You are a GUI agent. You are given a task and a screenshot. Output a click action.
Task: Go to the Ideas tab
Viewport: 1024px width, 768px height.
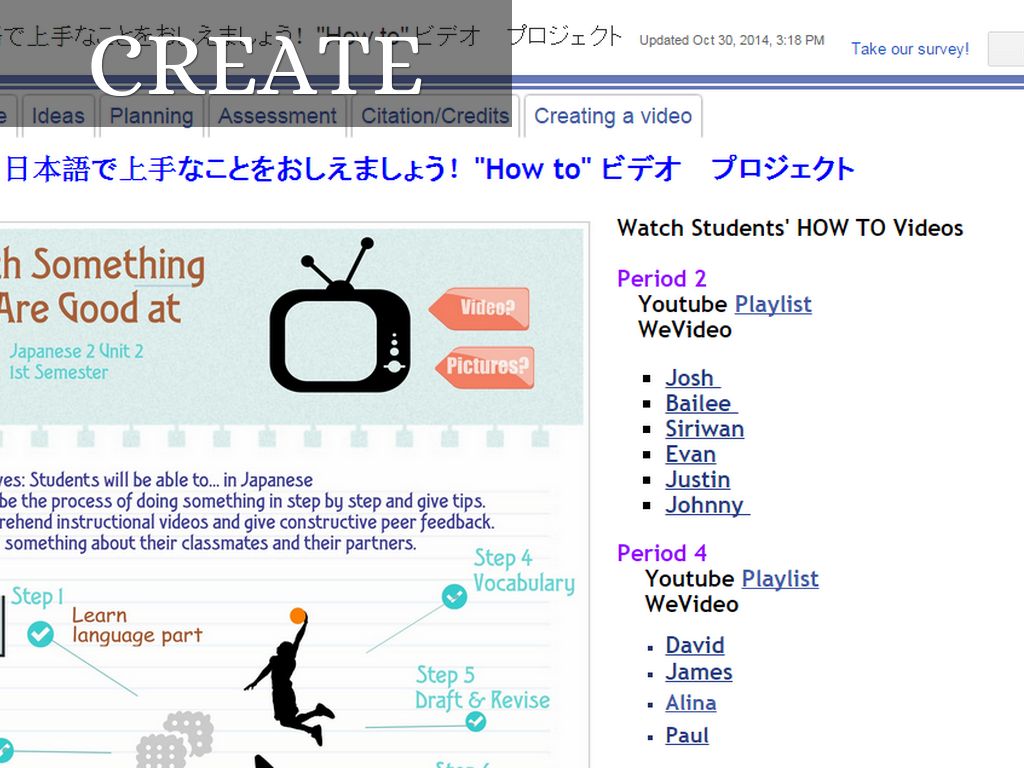pyautogui.click(x=58, y=116)
